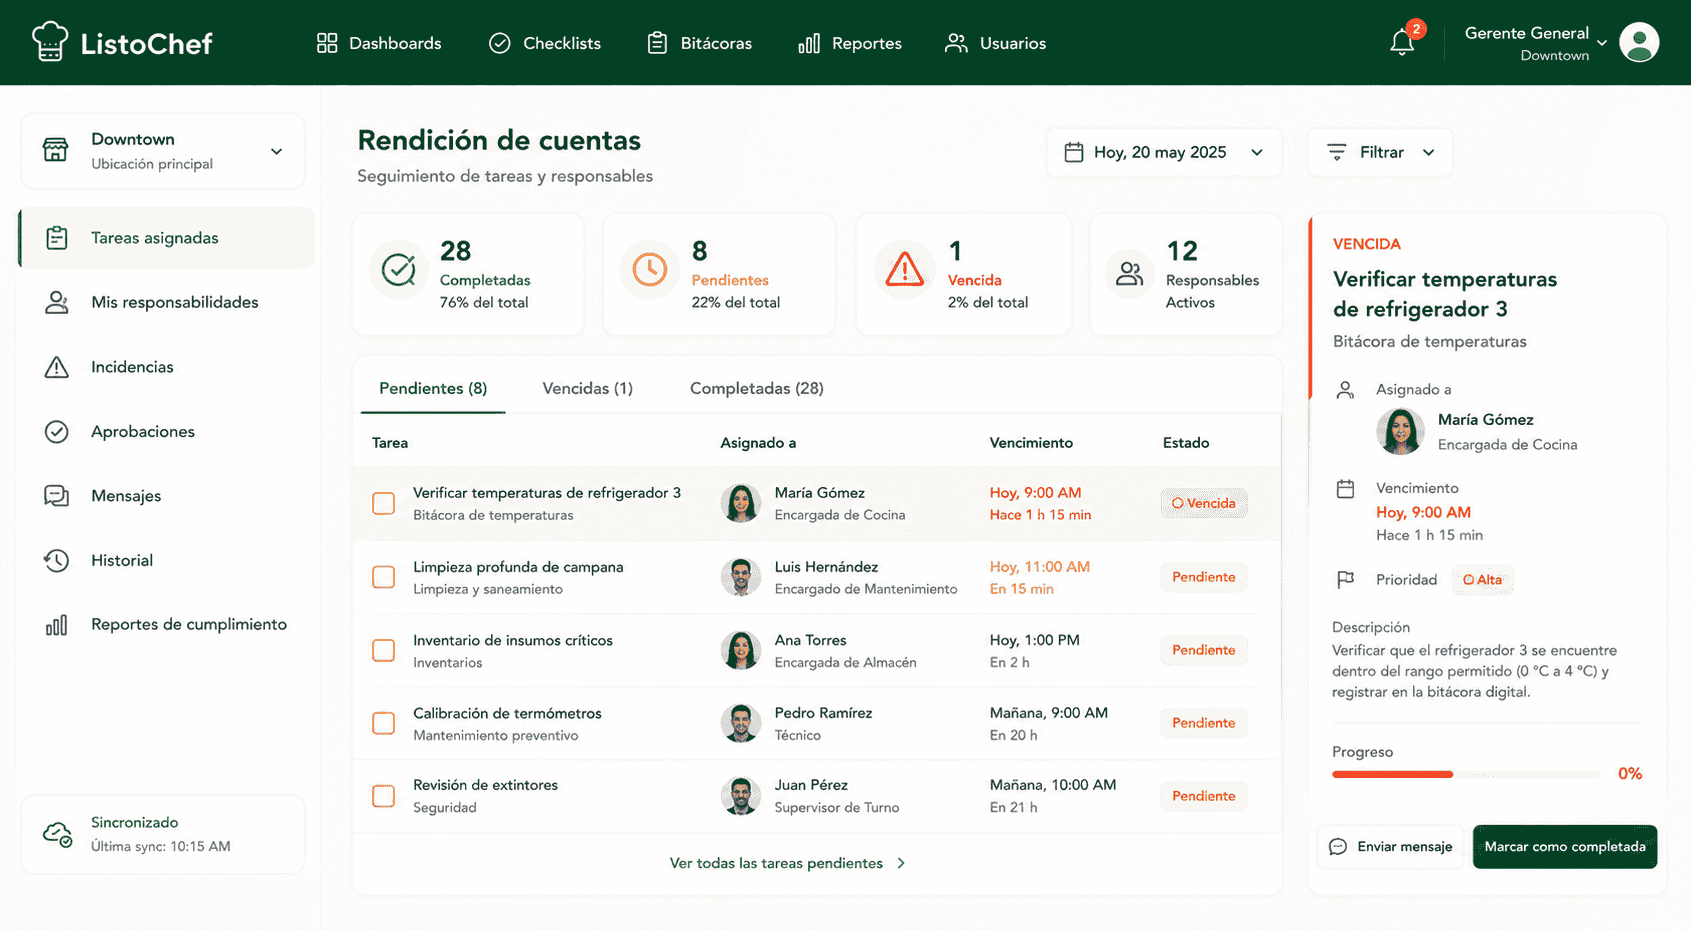Click the Mensajes chat bubble icon

pyautogui.click(x=57, y=496)
